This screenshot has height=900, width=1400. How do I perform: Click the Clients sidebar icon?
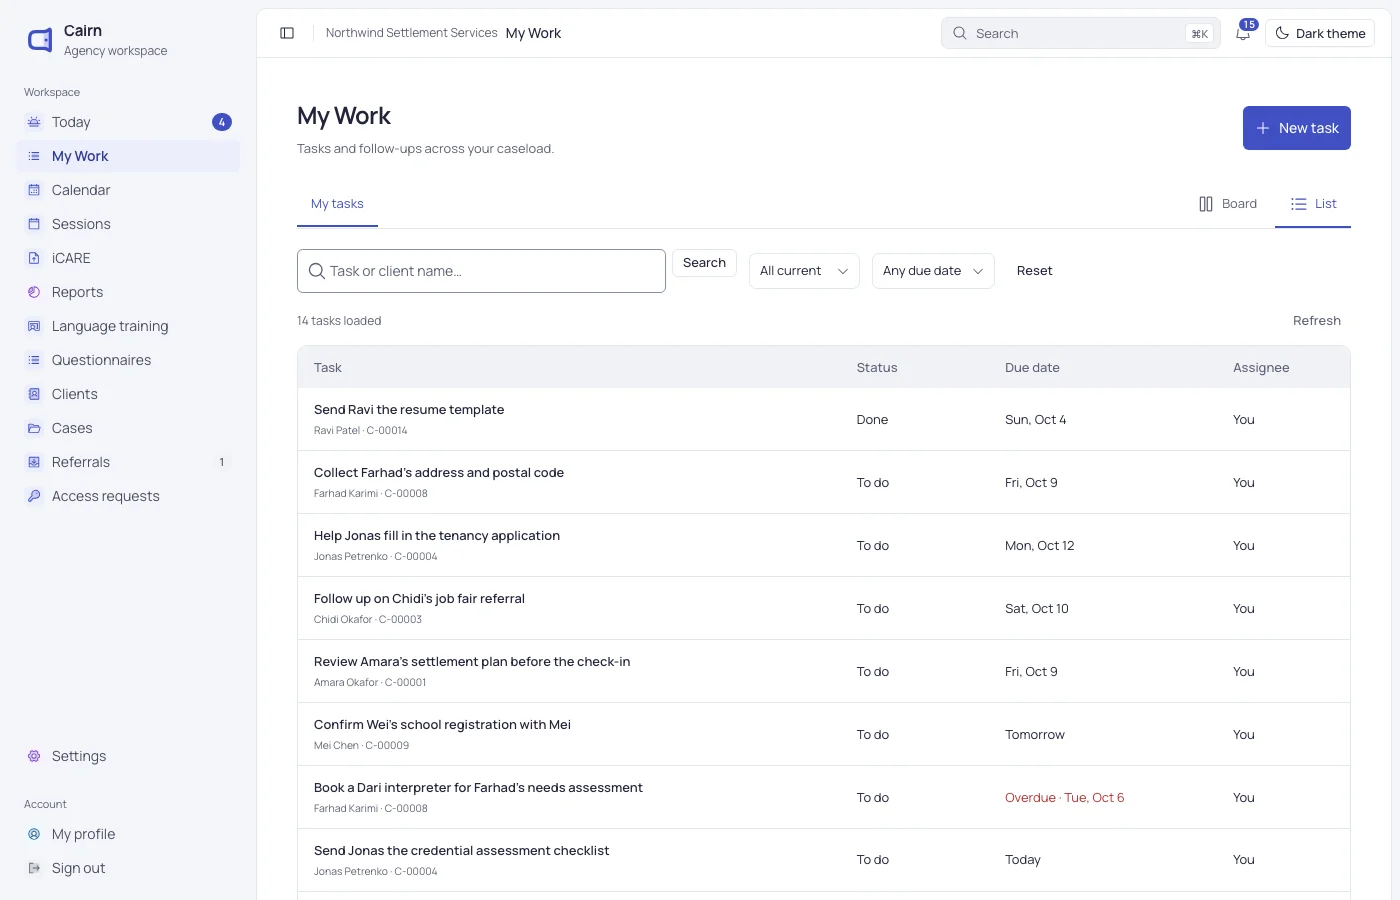coord(34,394)
